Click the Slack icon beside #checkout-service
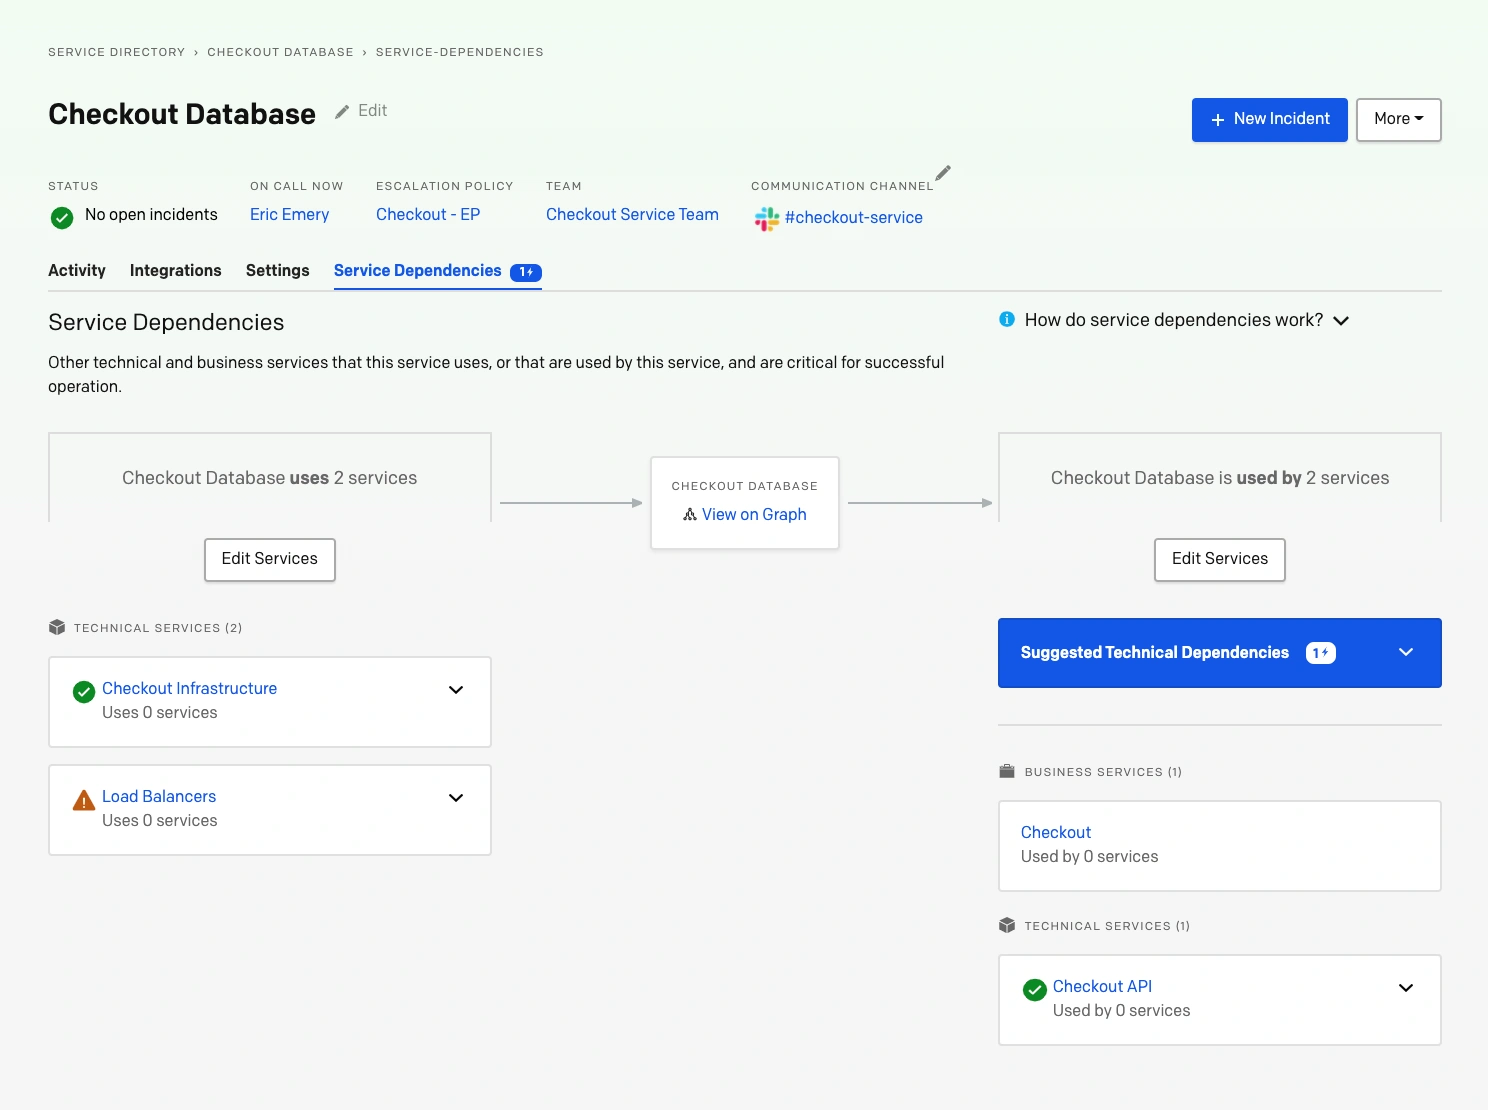Viewport: 1488px width, 1110px height. (x=767, y=218)
